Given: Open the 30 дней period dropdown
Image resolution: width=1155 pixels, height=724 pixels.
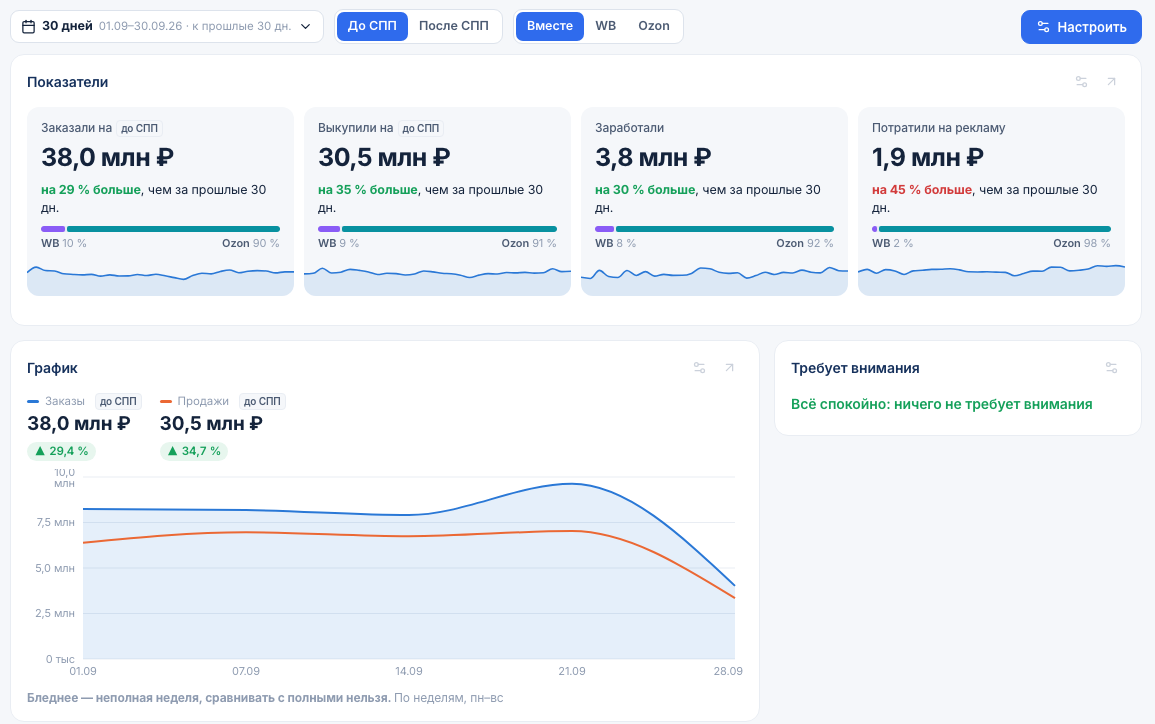Looking at the screenshot, I should 166,27.
